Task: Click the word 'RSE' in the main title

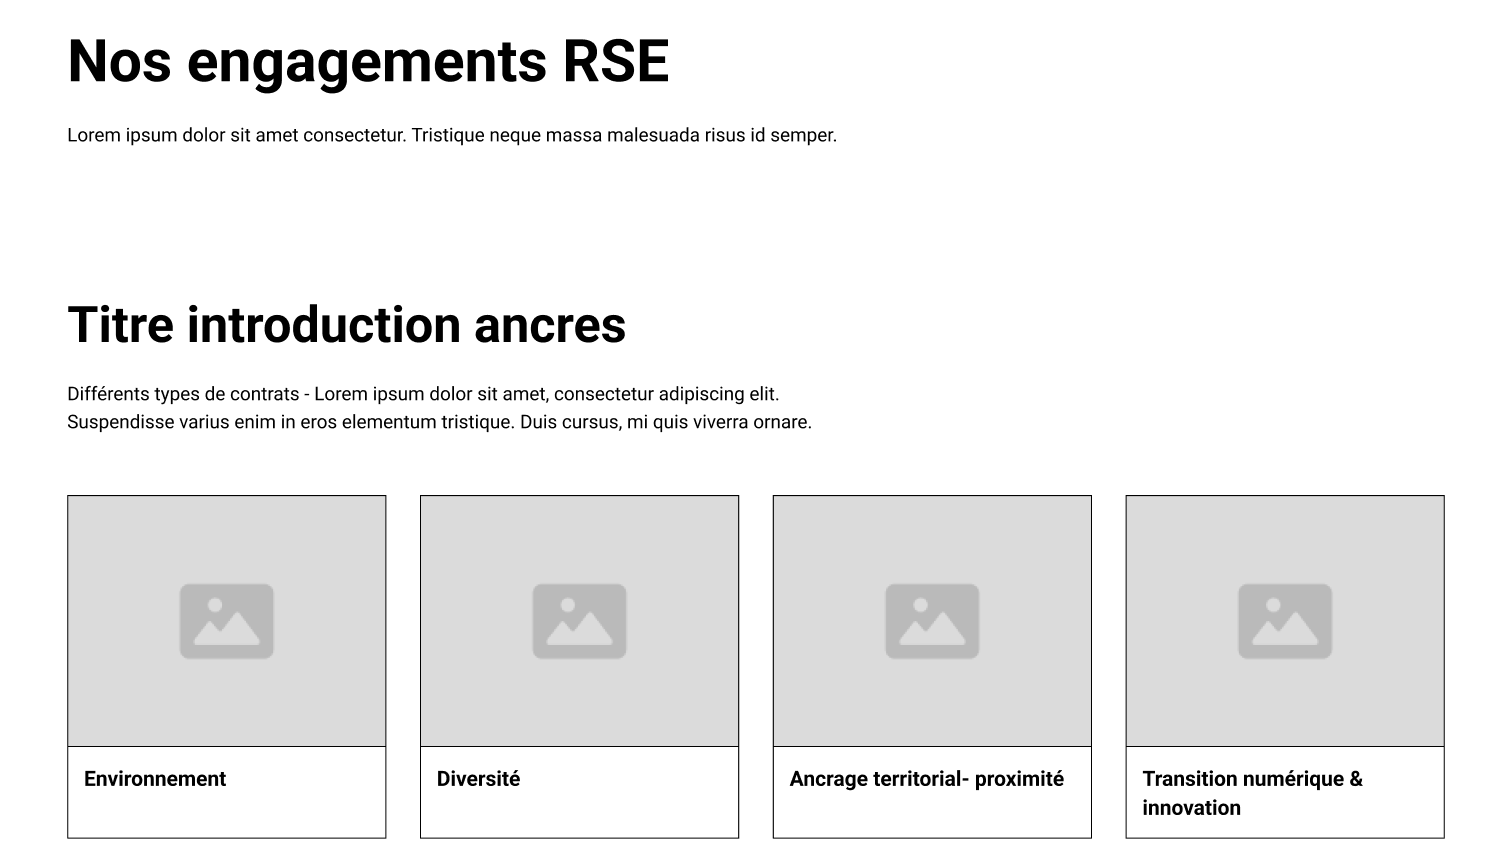Action: (616, 61)
